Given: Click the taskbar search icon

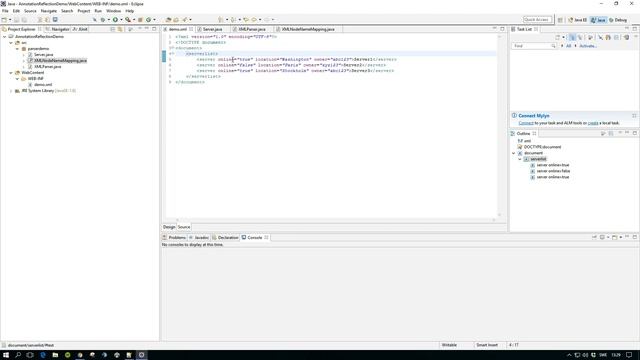Looking at the screenshot, I should tap(18, 355).
